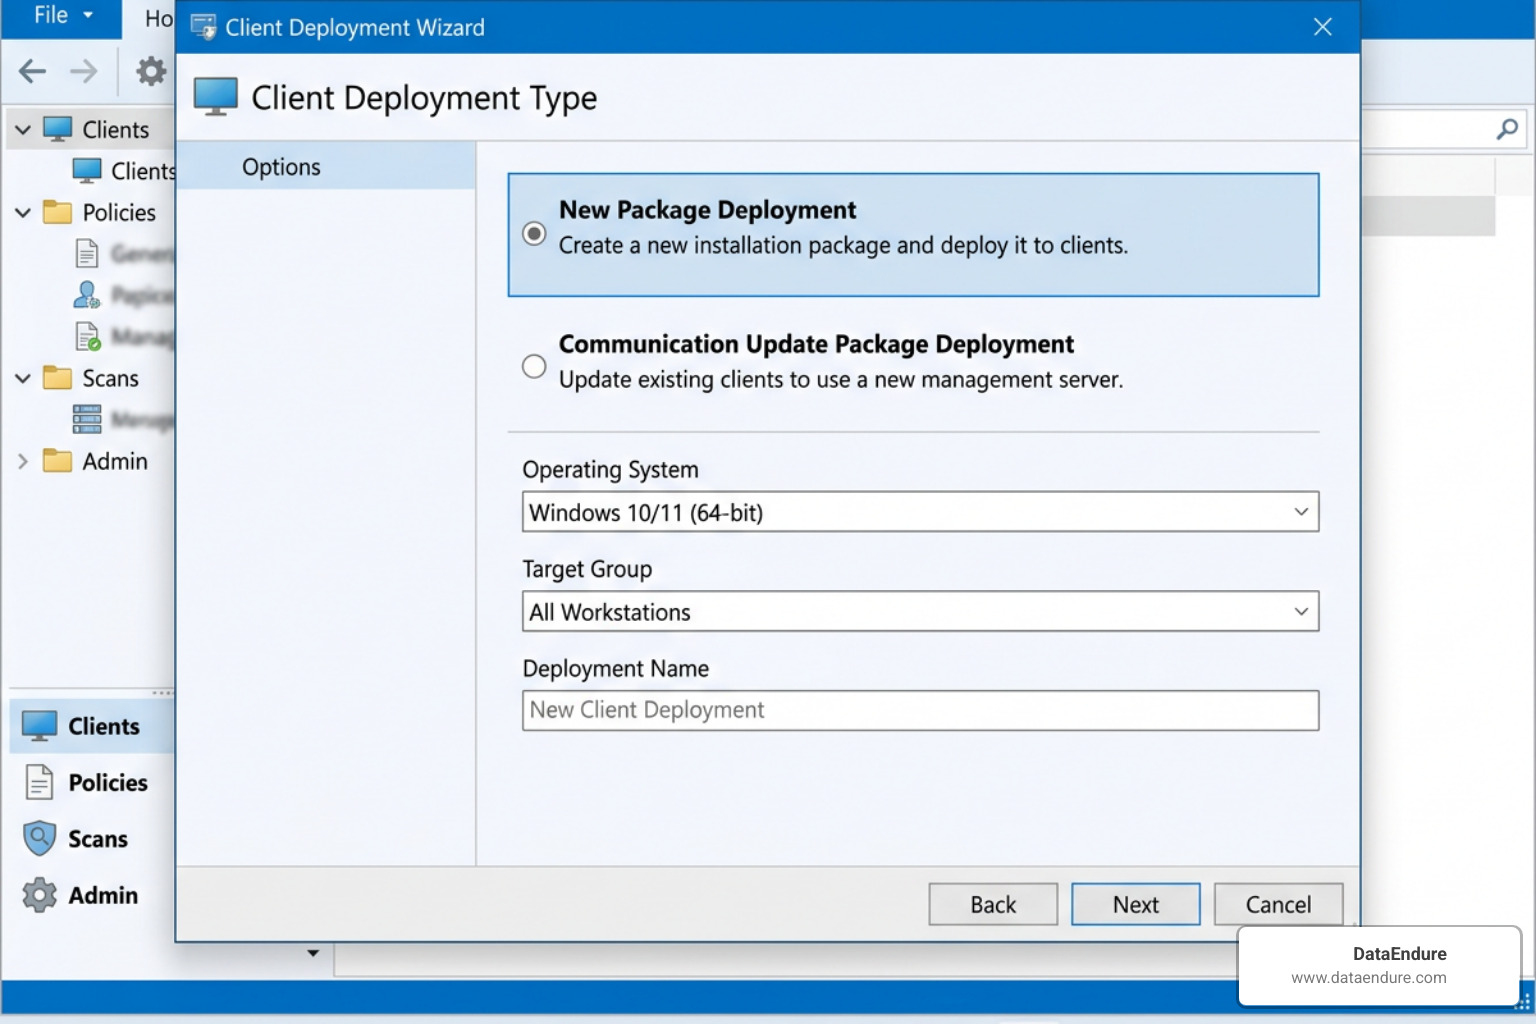Screen dimensions: 1536x1024
Task: Click the www.dataendure.com link
Action: coord(1368,978)
